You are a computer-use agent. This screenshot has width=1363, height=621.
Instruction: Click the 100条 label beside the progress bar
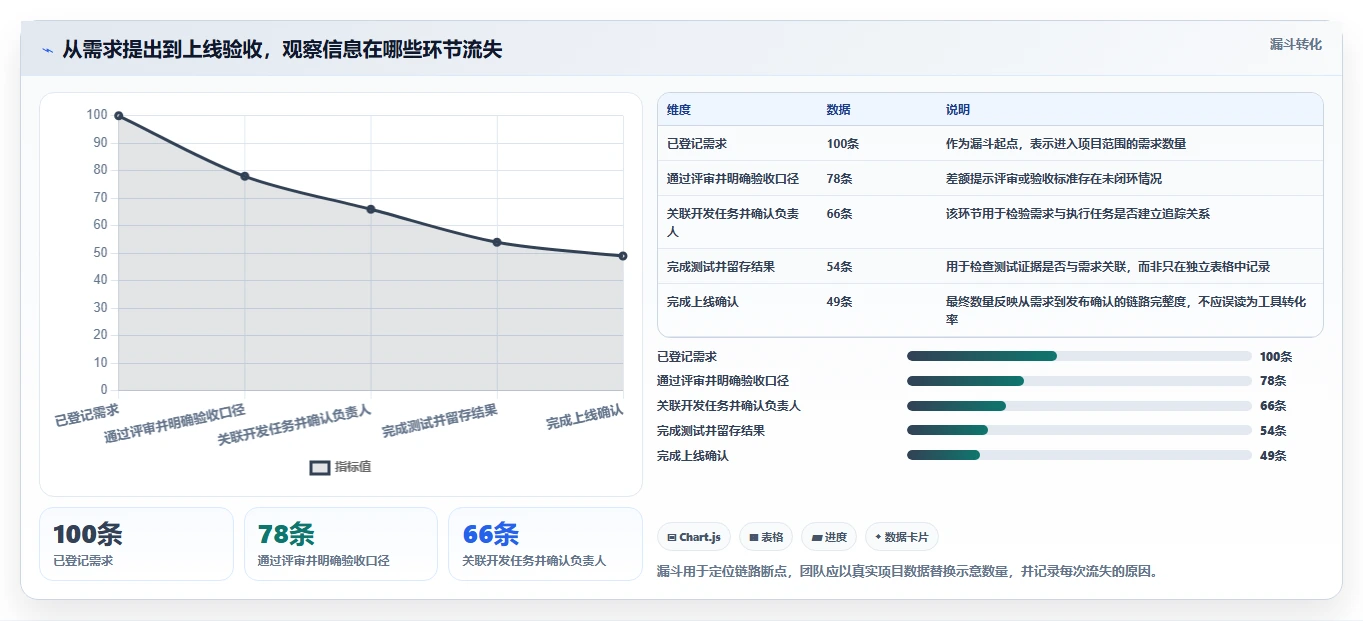[x=1276, y=356]
